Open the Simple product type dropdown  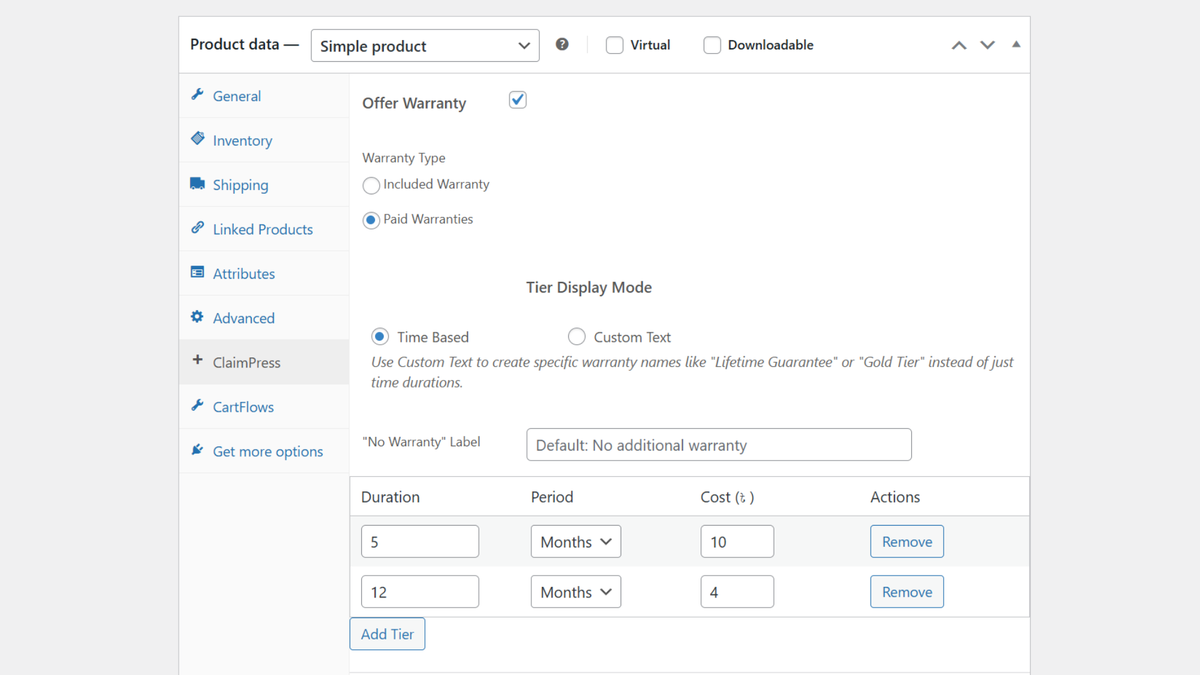point(425,46)
